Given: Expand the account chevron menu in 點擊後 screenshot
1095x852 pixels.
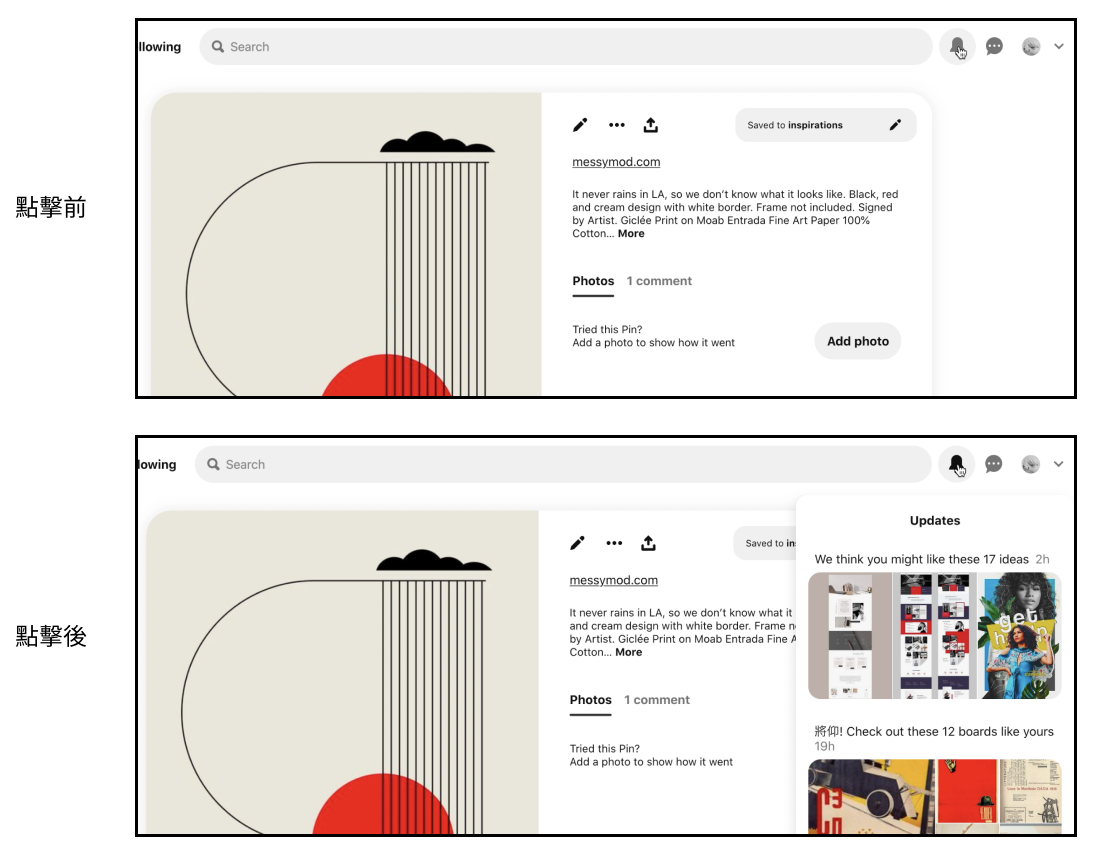Looking at the screenshot, I should pos(1059,464).
